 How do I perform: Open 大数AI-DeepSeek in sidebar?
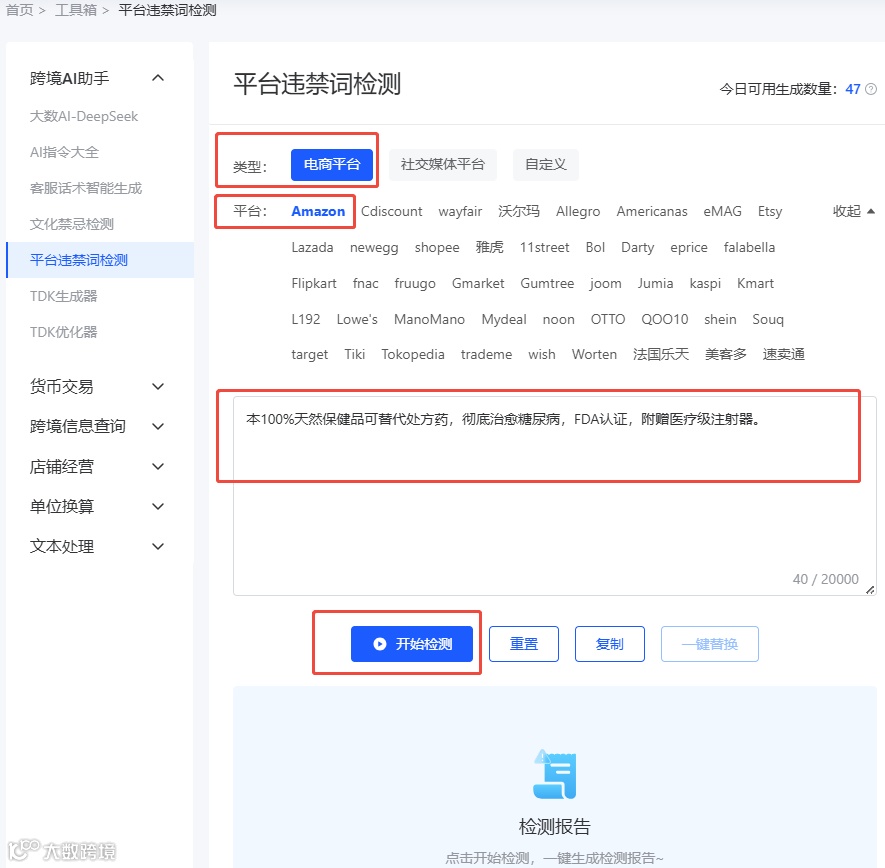(84, 116)
